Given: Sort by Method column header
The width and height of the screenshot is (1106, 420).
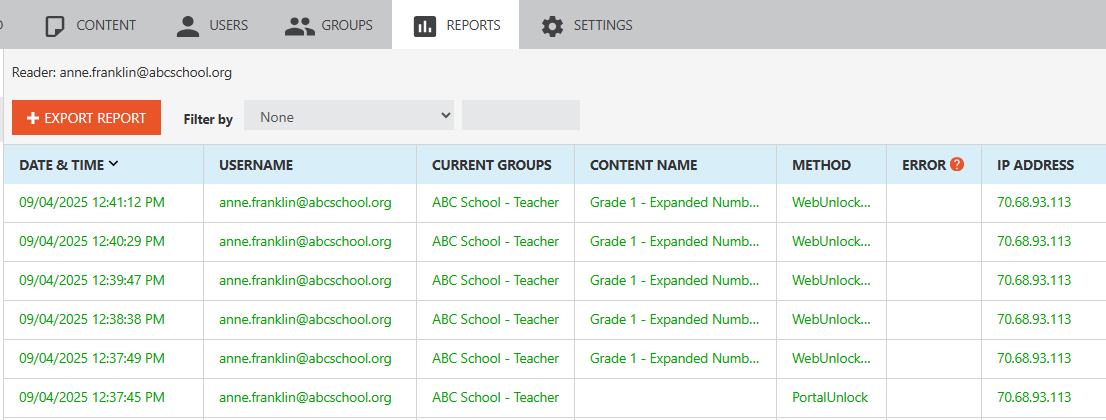Looking at the screenshot, I should coord(821,165).
